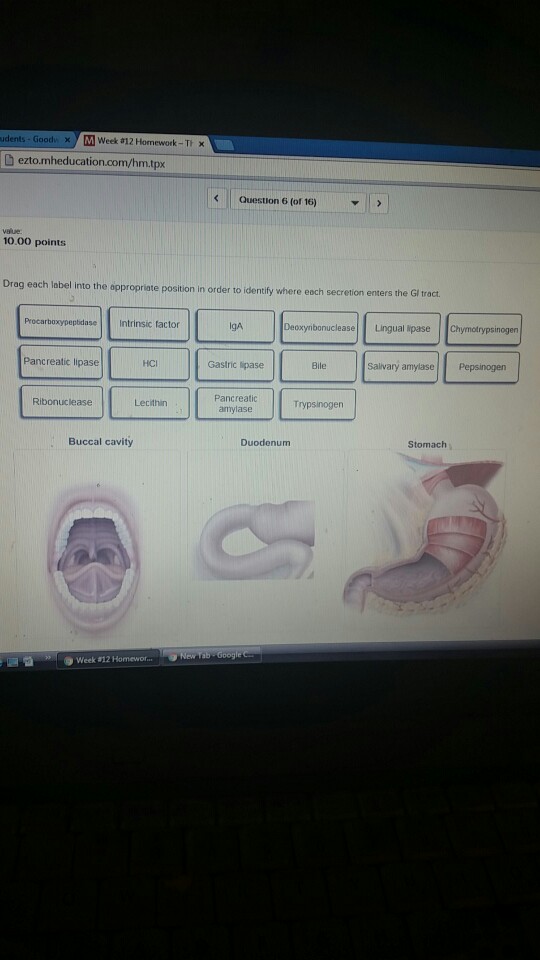Click the Buccal cavity mouth image
The image size is (540, 960).
point(94,557)
